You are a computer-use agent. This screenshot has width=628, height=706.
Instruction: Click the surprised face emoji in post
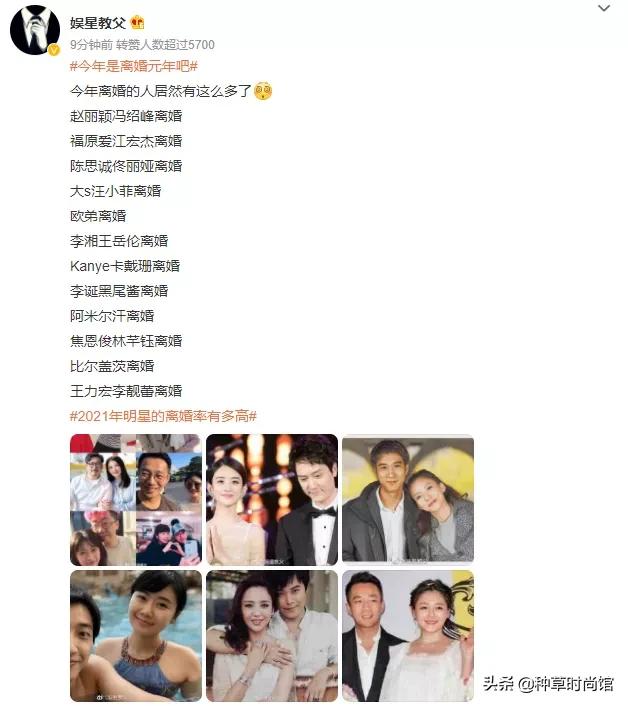(263, 91)
